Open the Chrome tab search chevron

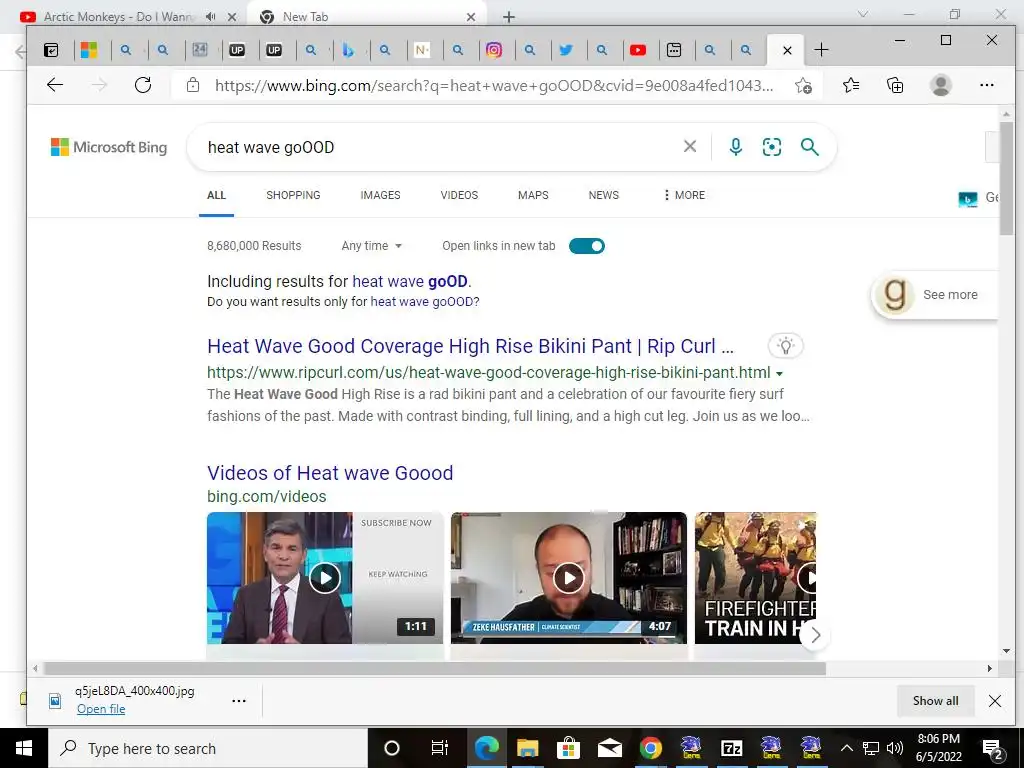point(863,14)
